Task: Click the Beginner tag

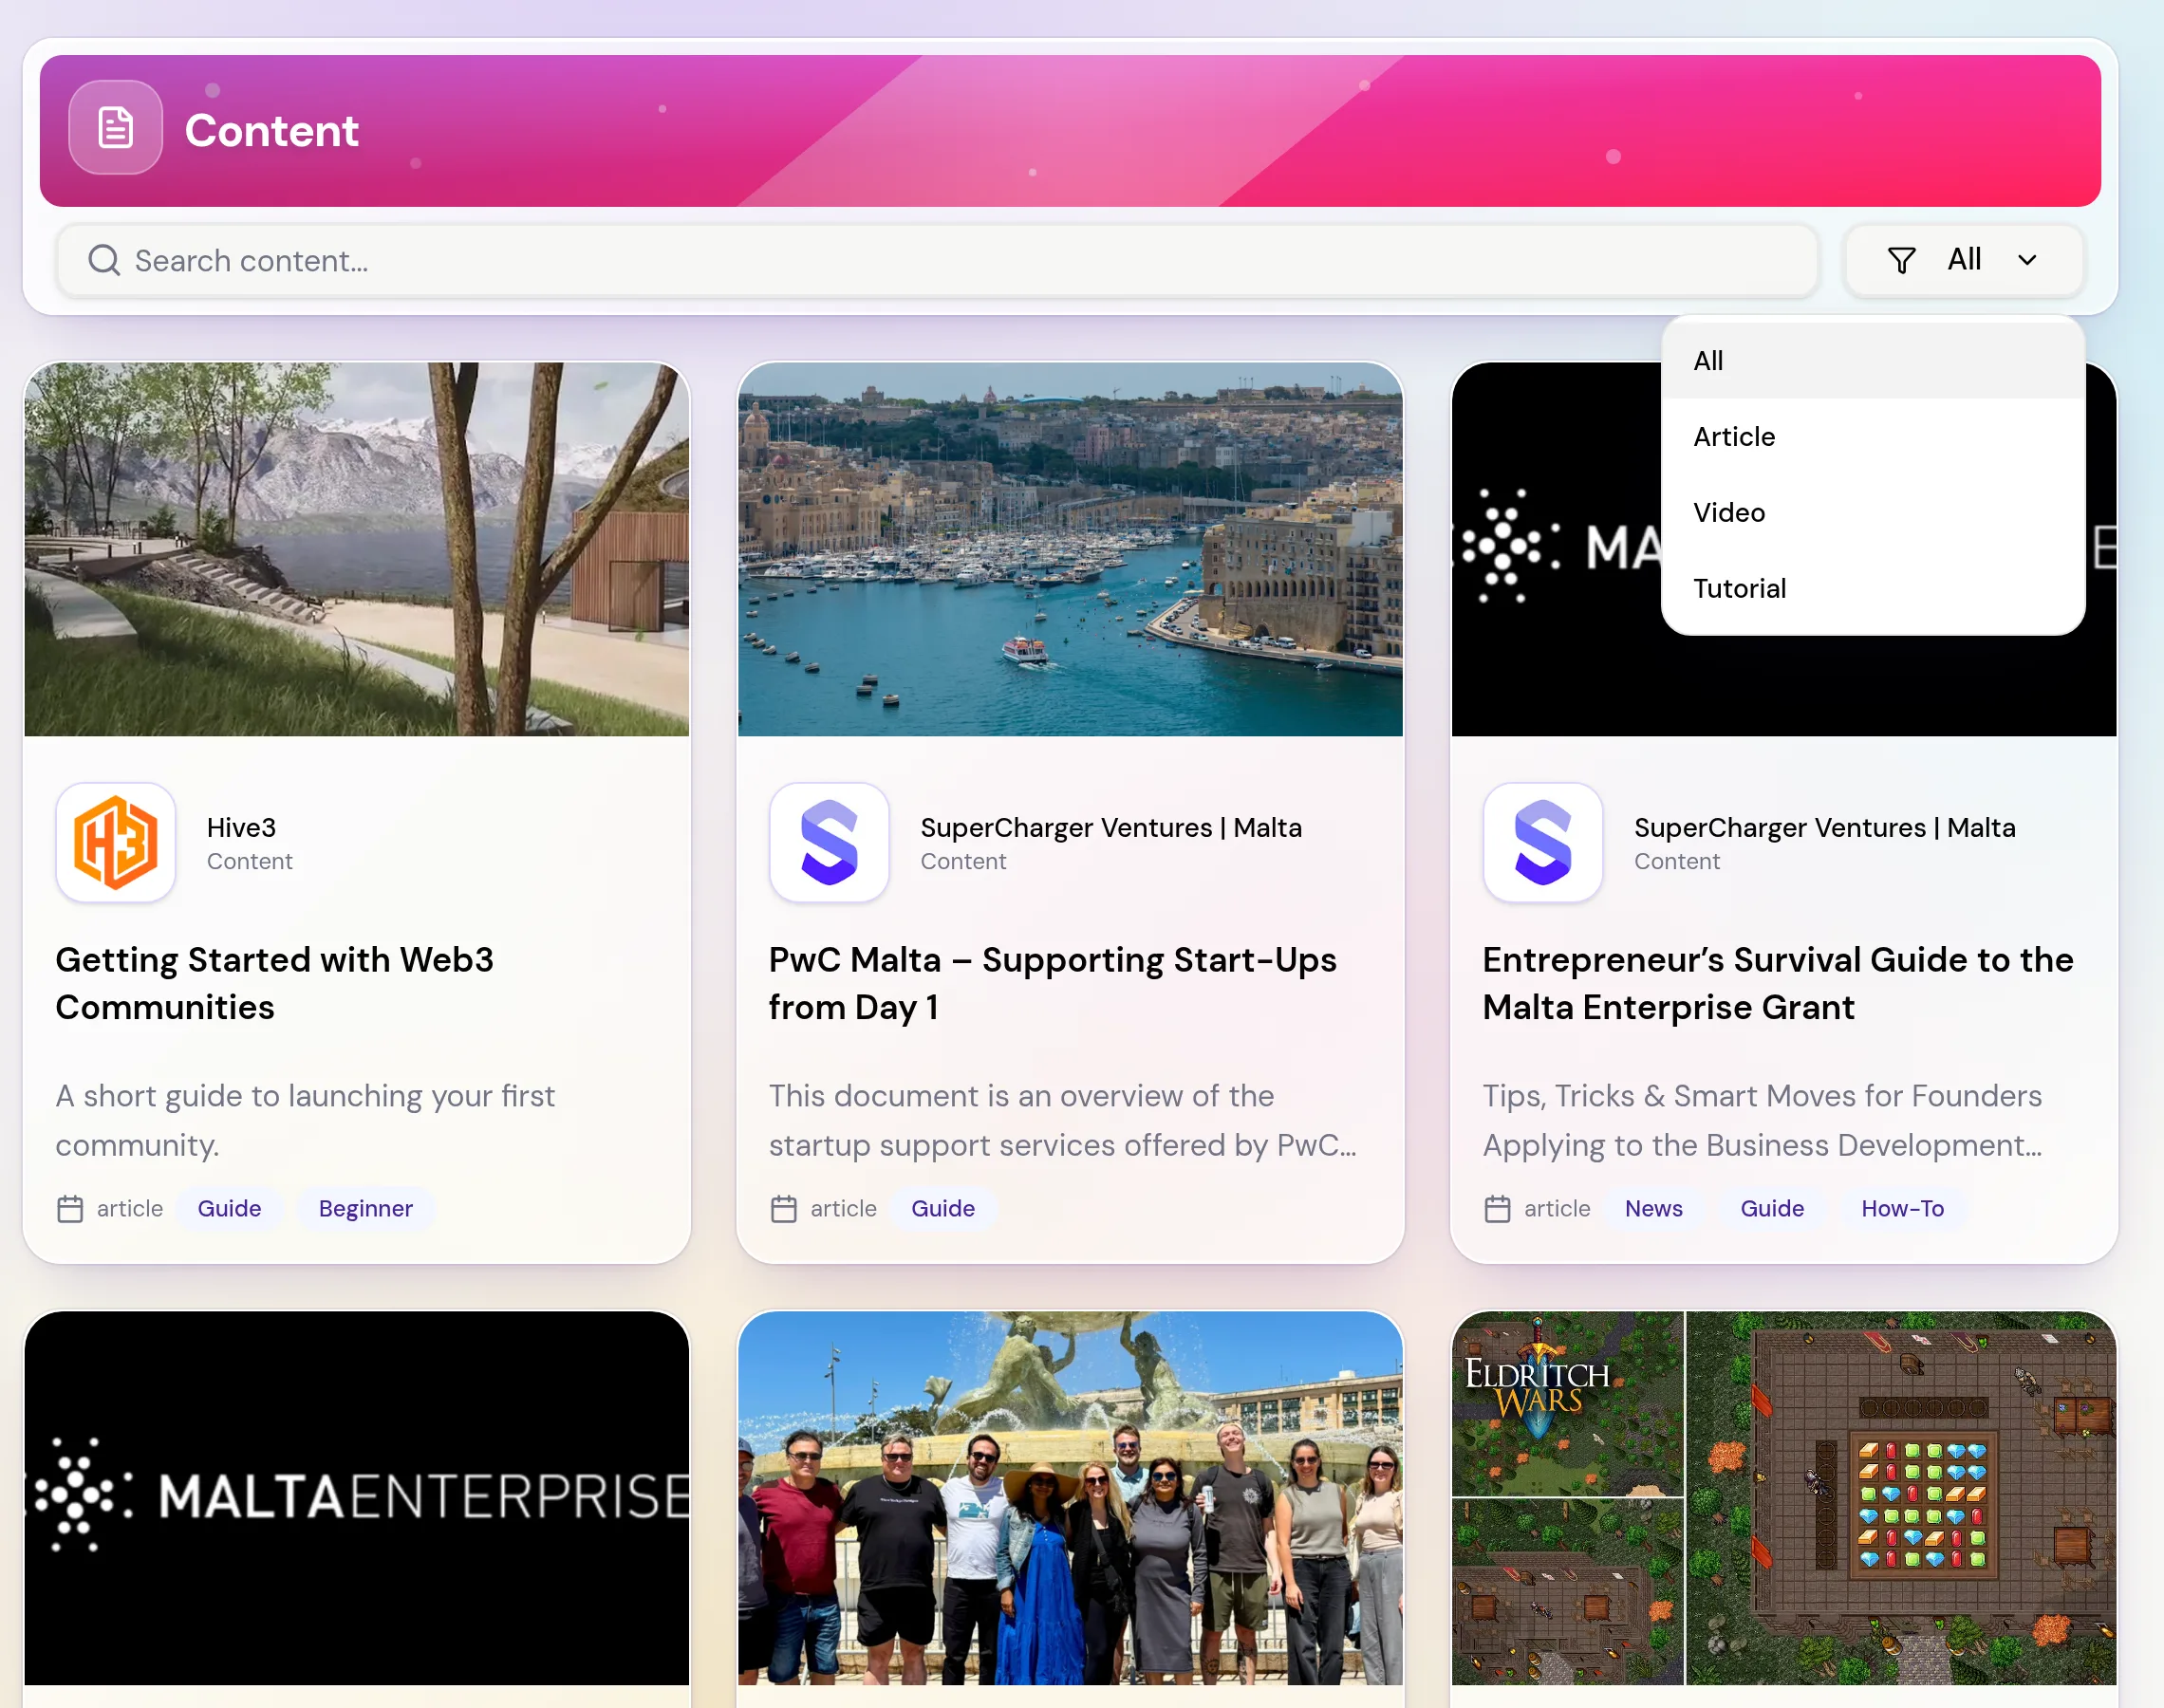Action: [366, 1209]
